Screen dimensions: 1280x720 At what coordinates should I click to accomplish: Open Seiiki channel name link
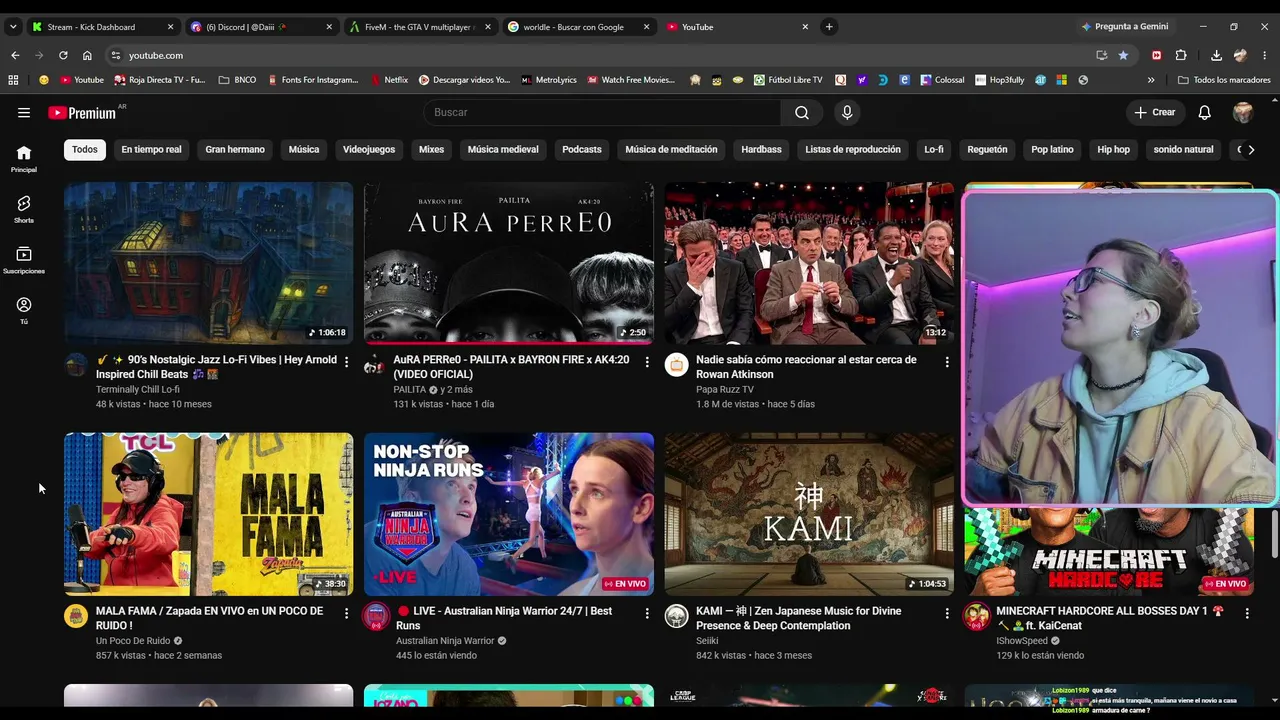tap(707, 641)
